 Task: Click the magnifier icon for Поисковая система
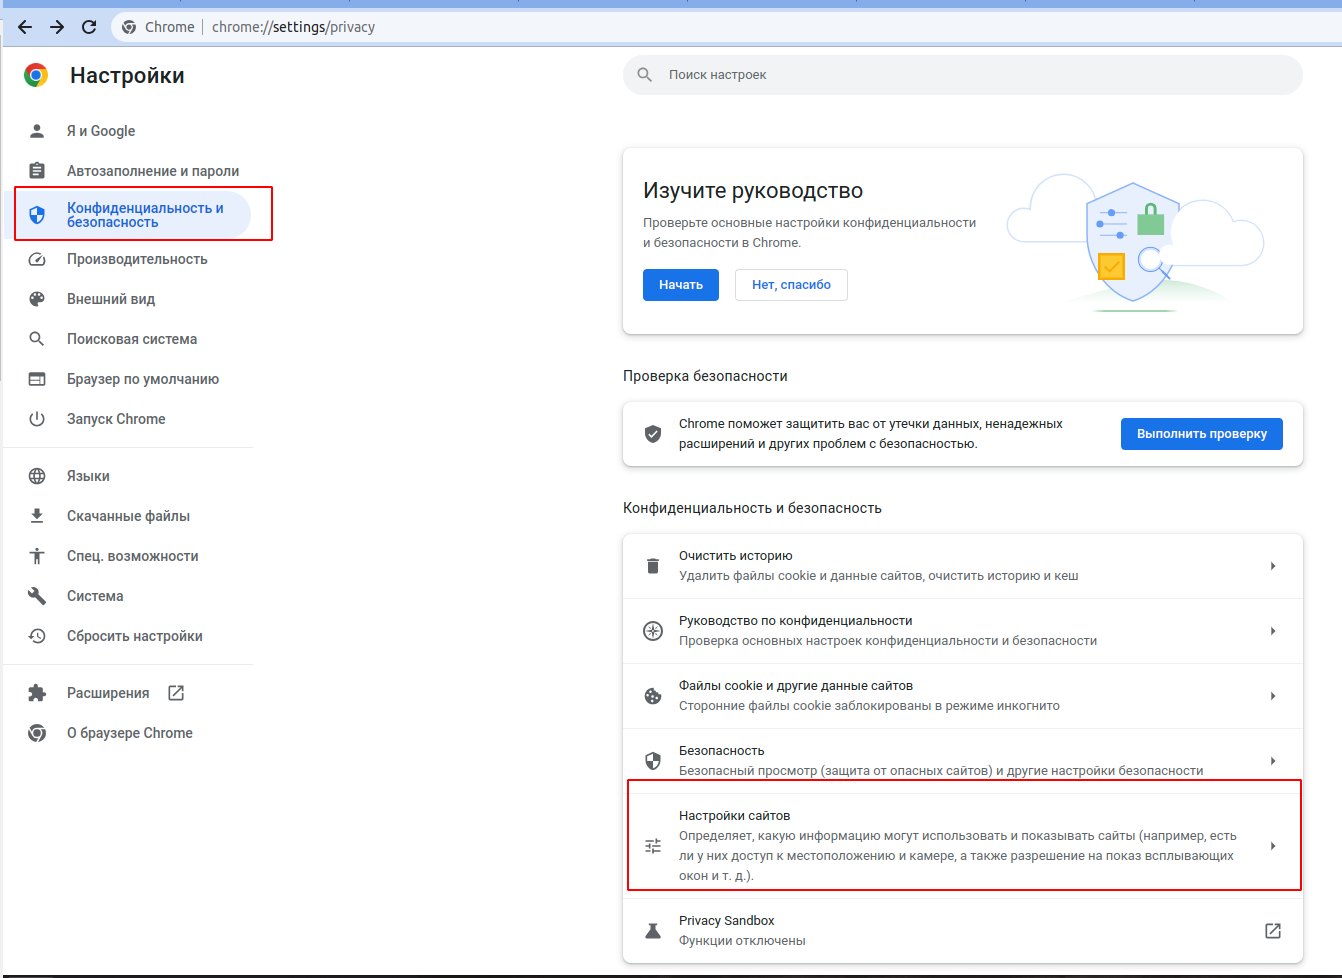pyautogui.click(x=37, y=339)
